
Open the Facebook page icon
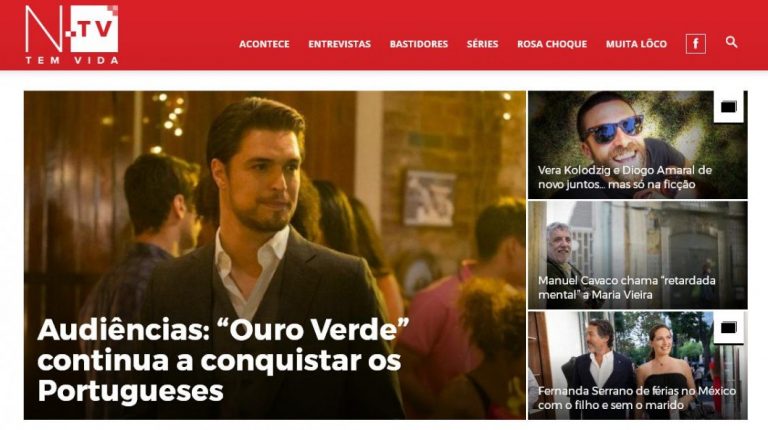click(696, 44)
